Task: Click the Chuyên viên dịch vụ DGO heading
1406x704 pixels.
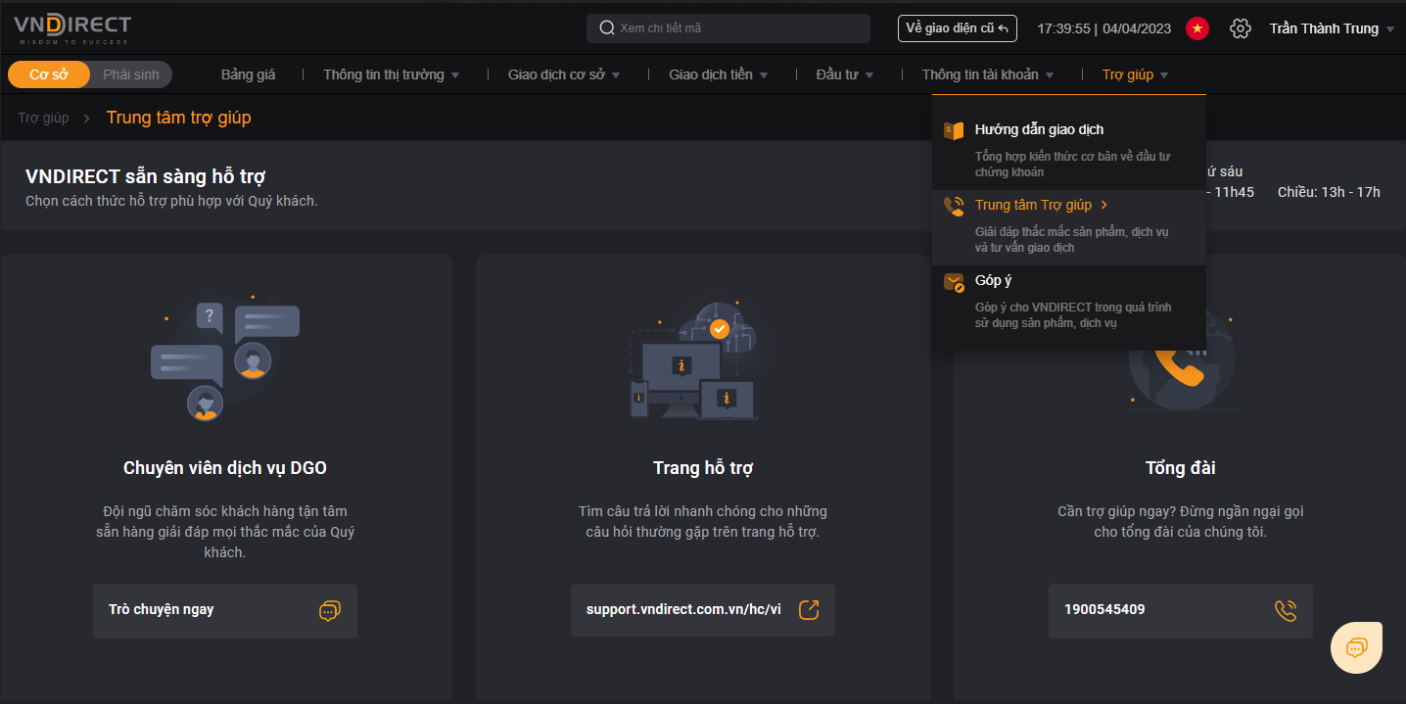Action: [x=225, y=468]
